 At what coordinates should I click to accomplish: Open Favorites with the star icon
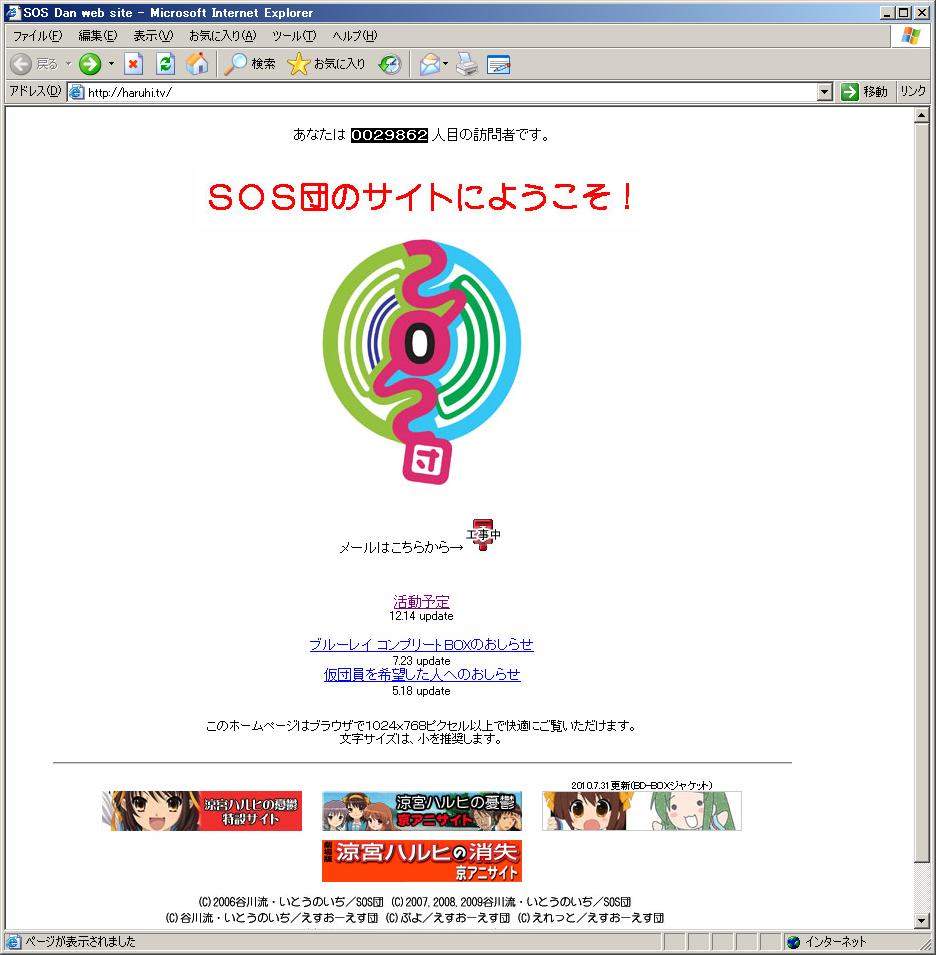(x=298, y=64)
